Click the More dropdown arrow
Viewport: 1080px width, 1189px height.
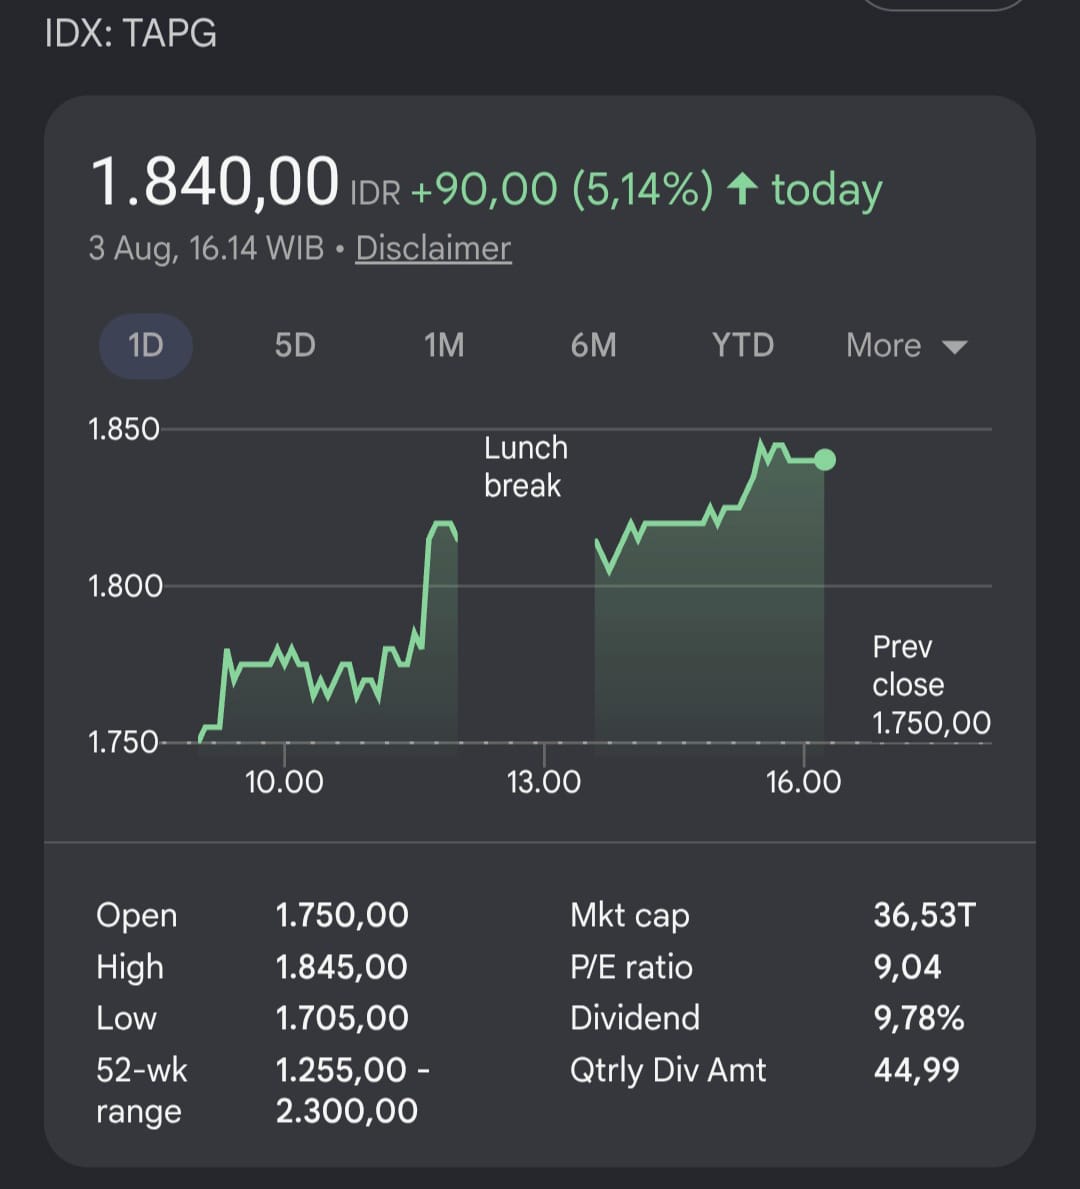[954, 347]
